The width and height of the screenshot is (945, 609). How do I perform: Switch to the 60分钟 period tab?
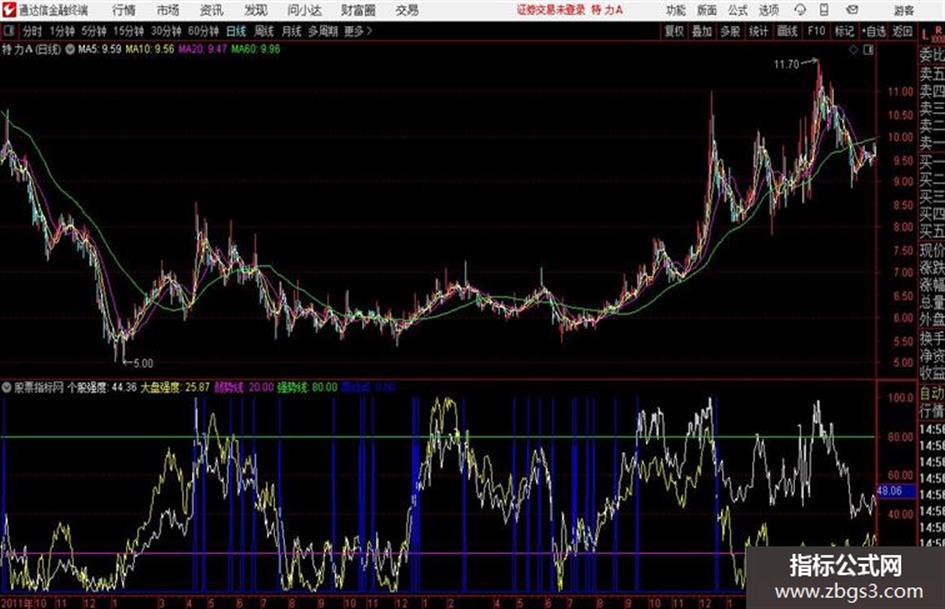203,31
